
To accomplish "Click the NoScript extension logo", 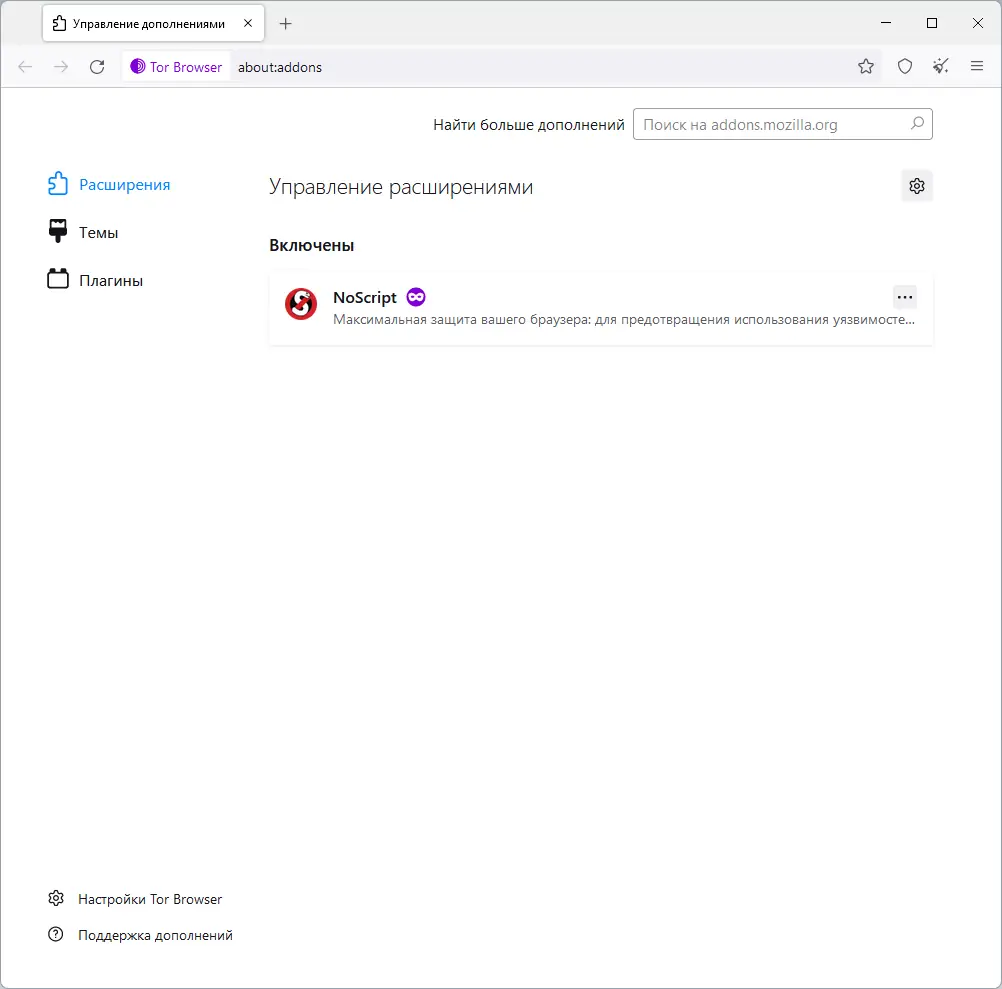I will pyautogui.click(x=301, y=303).
